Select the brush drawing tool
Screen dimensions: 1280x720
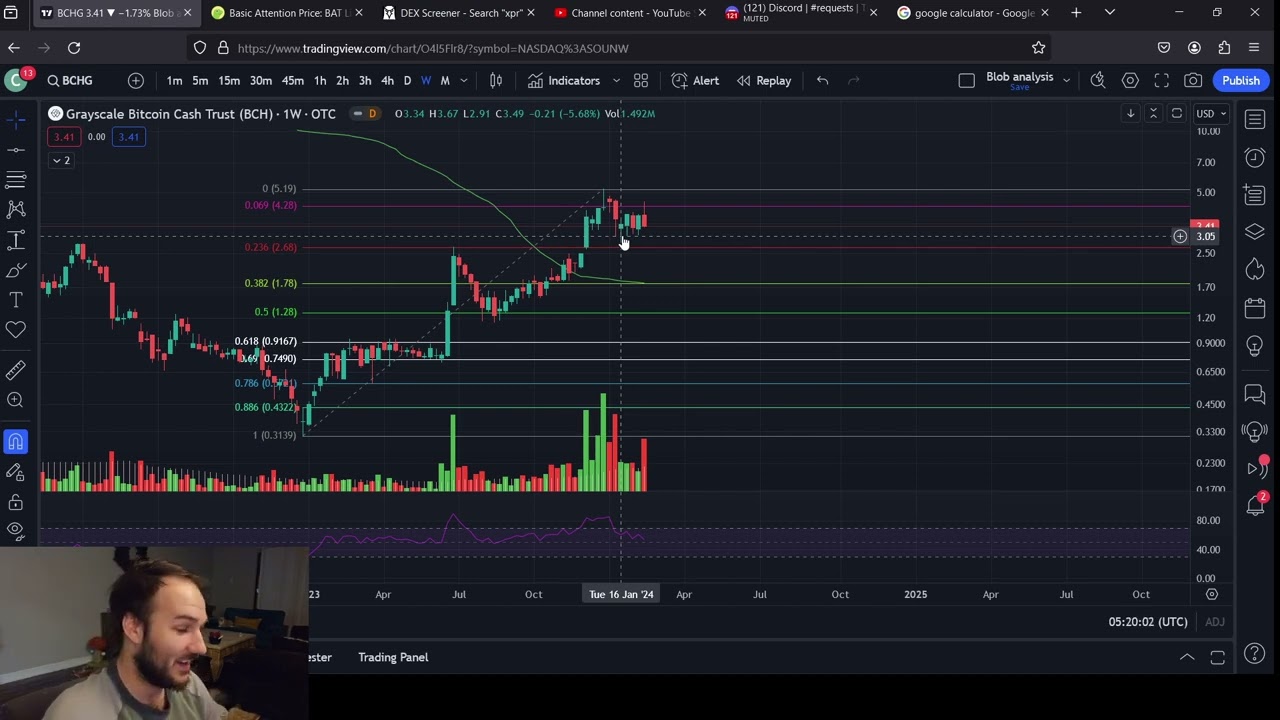pyautogui.click(x=16, y=270)
